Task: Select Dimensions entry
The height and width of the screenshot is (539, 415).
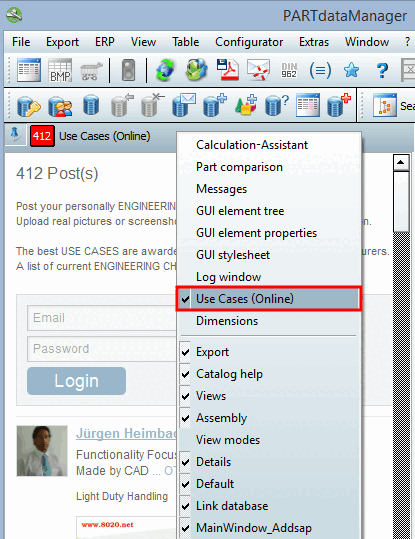Action: click(269, 321)
